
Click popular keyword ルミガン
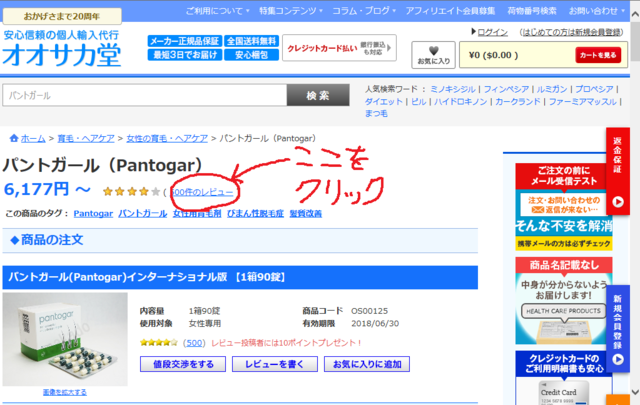(552, 89)
